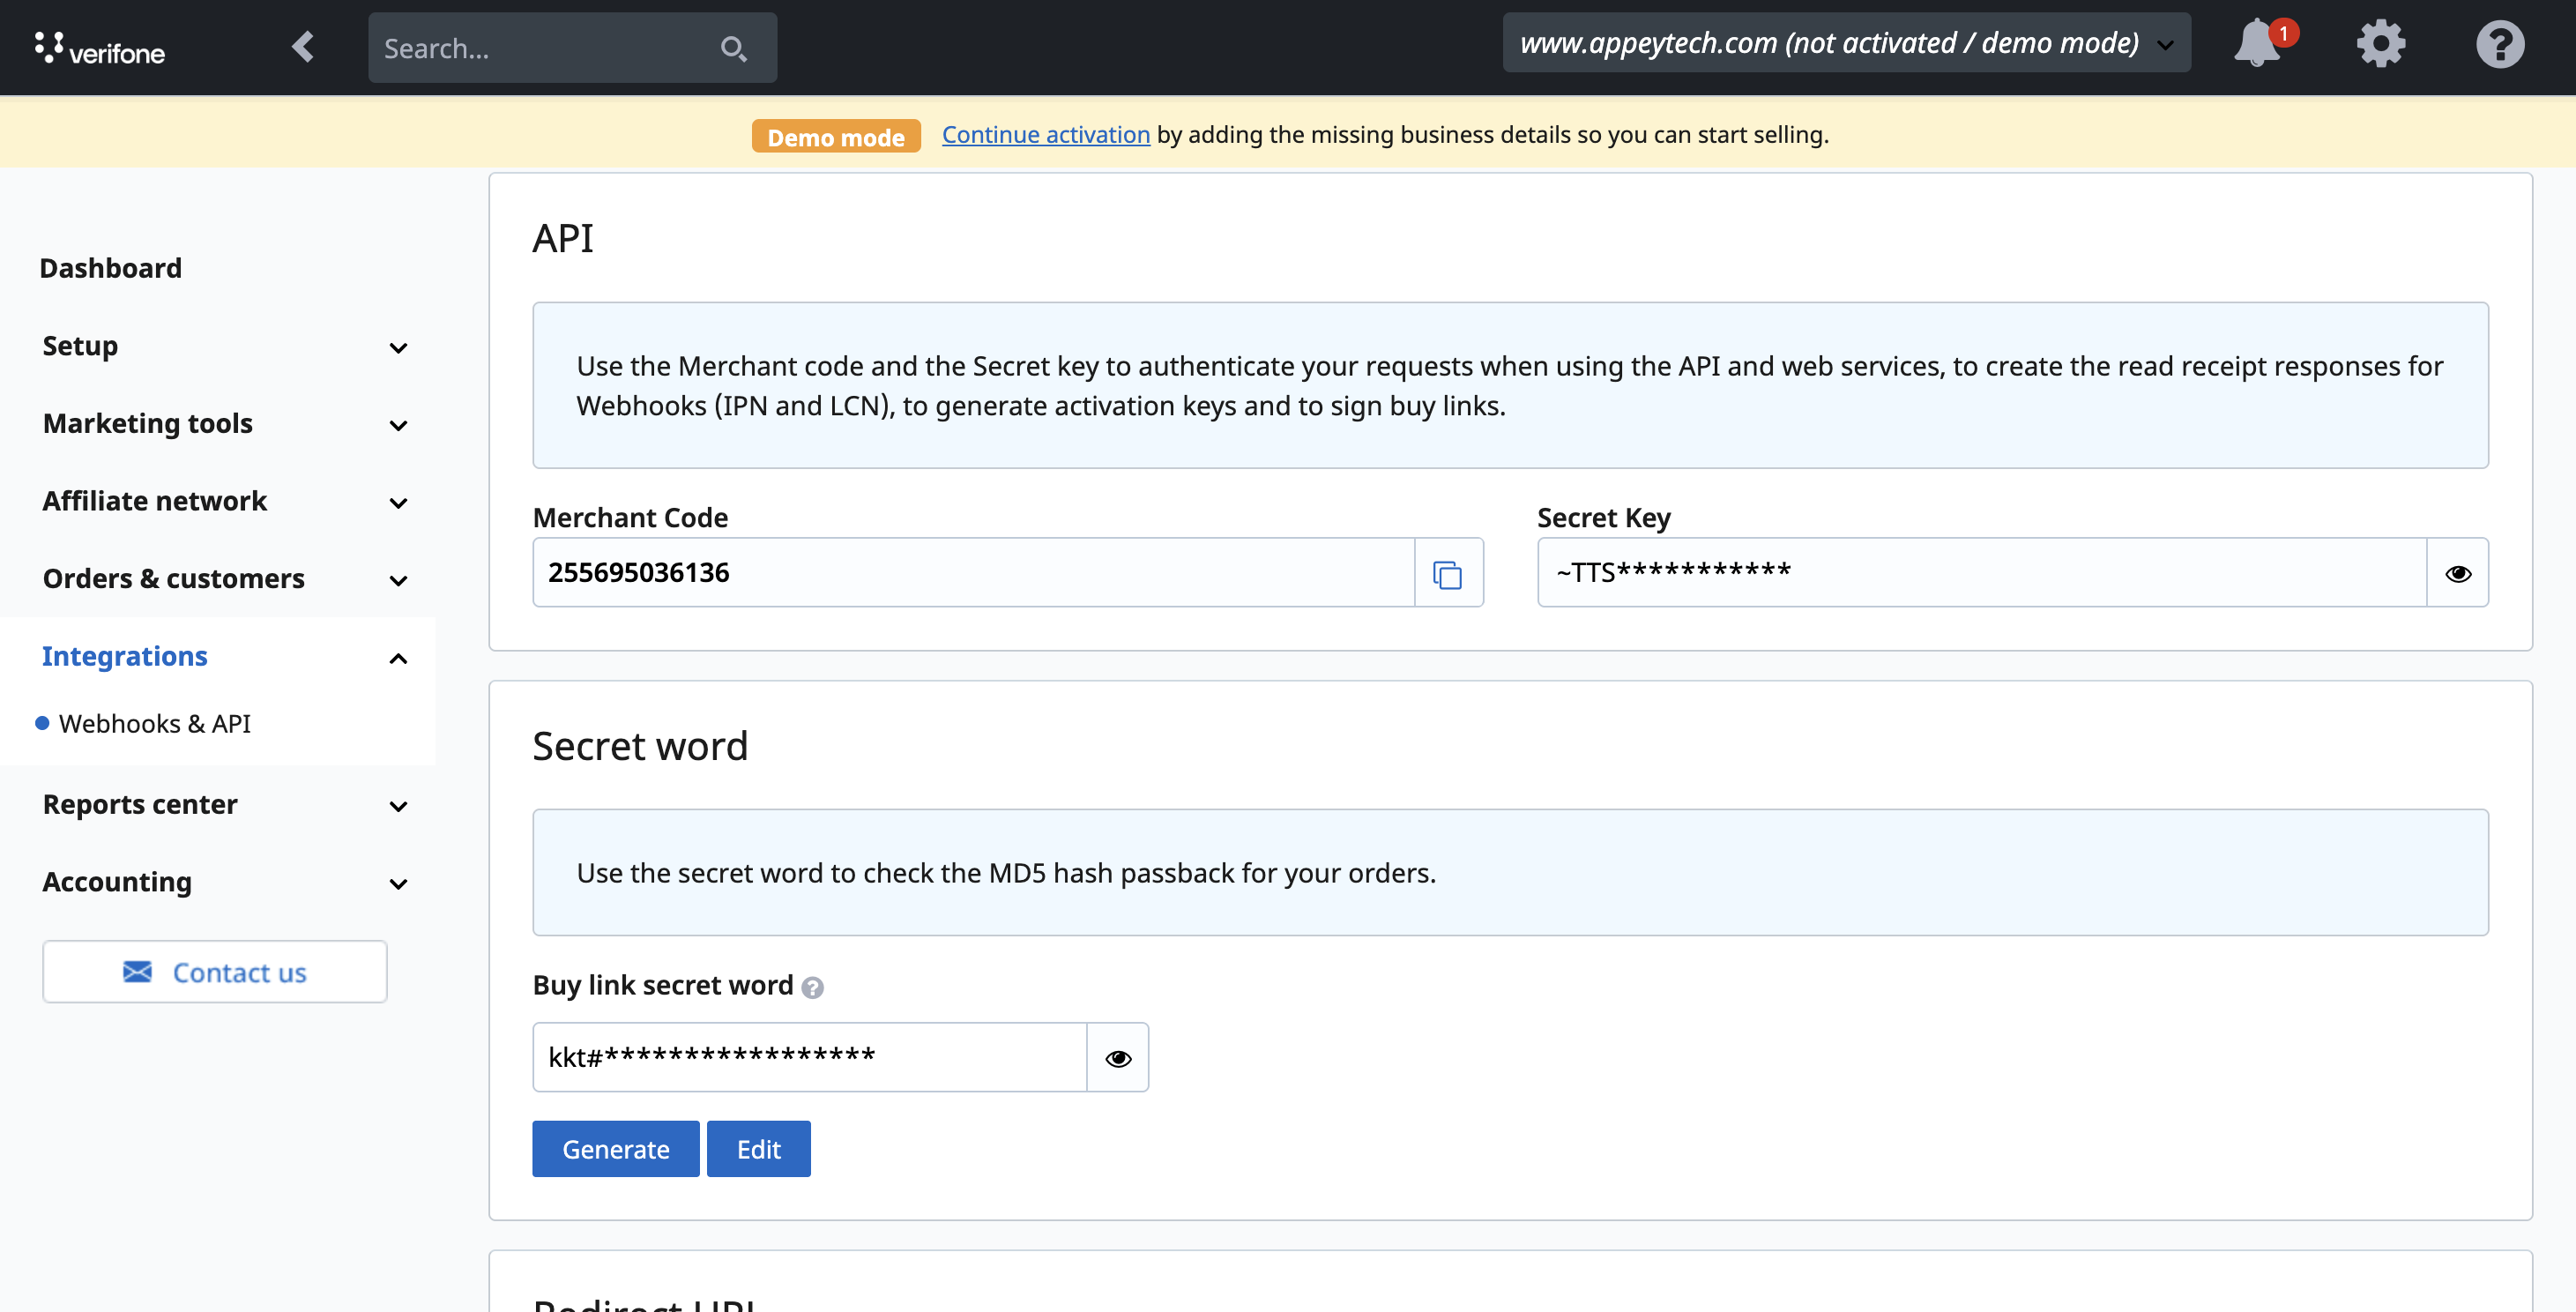Reveal the Secret Key value

point(2457,574)
